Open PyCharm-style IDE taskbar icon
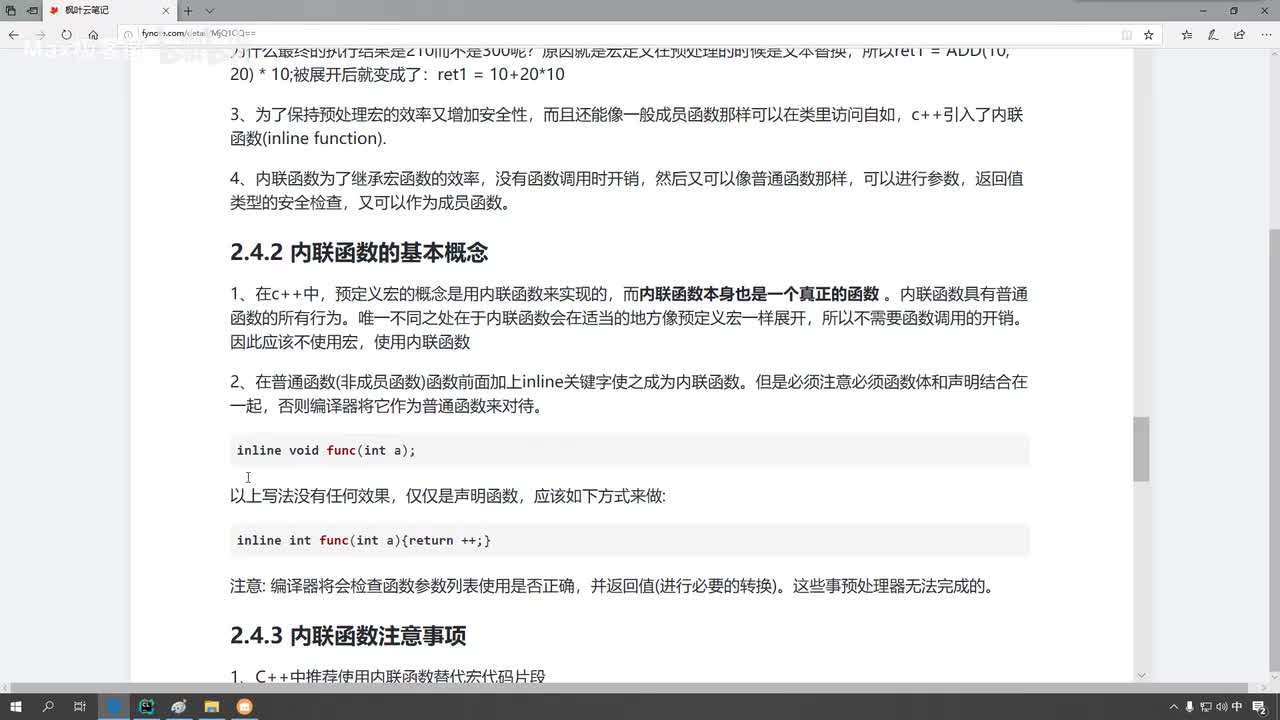The image size is (1280, 720). (146, 706)
